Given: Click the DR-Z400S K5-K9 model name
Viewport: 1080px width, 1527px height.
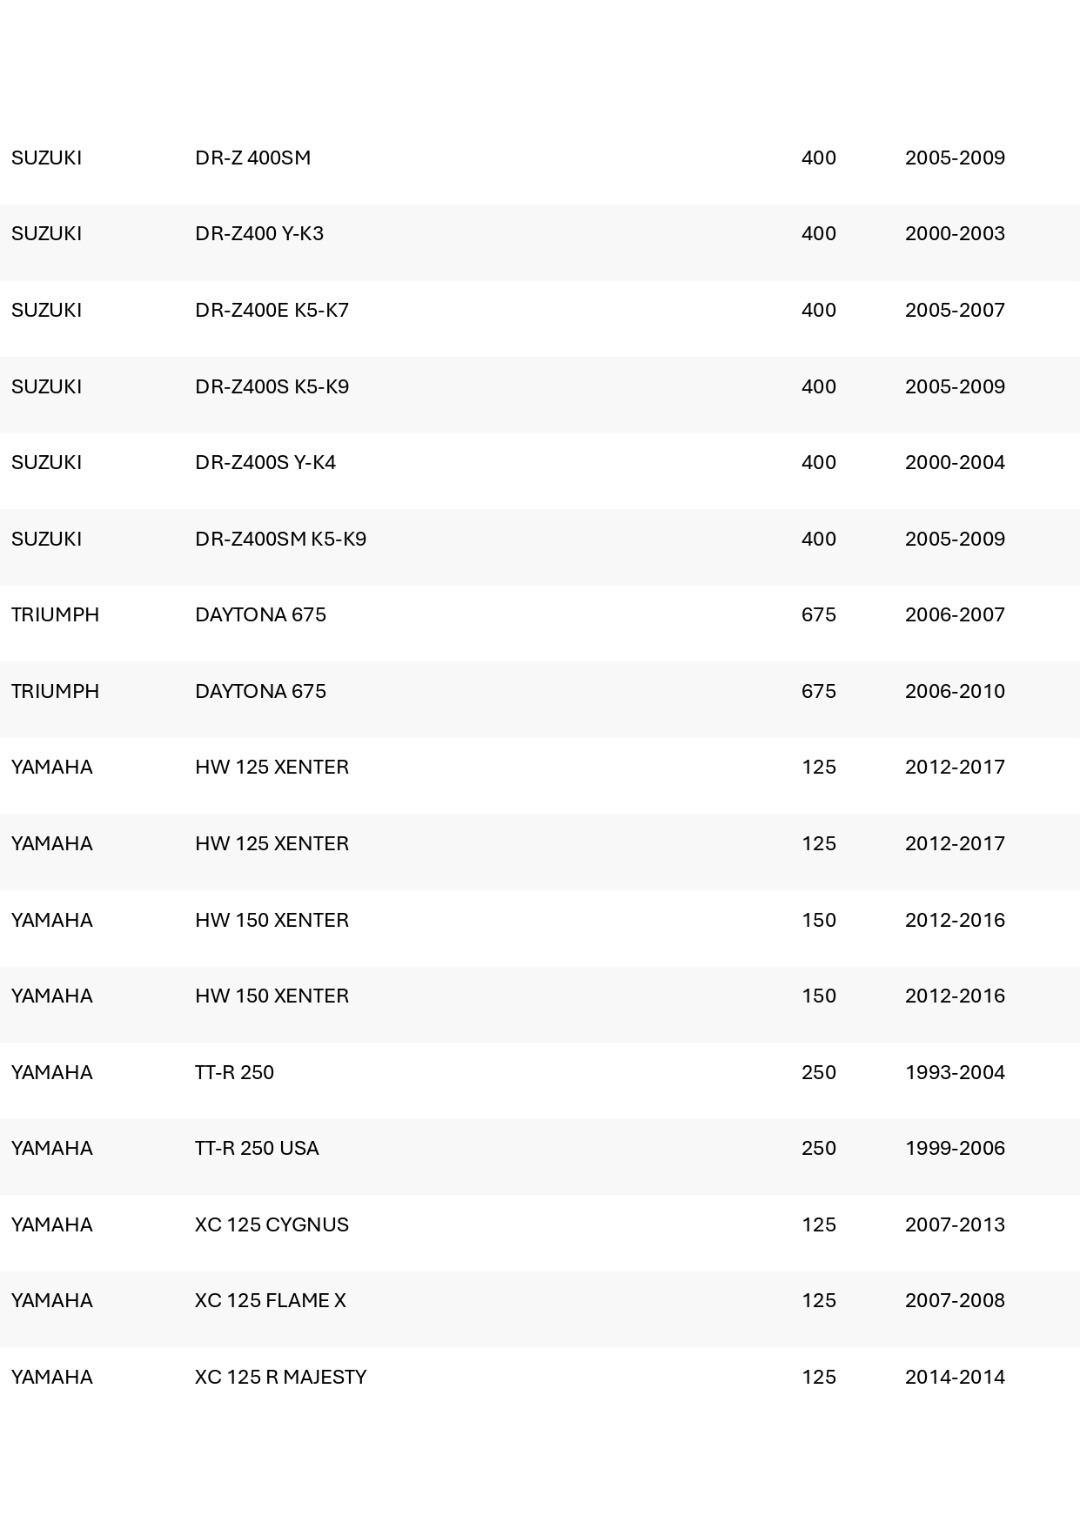Looking at the screenshot, I should pos(272,387).
